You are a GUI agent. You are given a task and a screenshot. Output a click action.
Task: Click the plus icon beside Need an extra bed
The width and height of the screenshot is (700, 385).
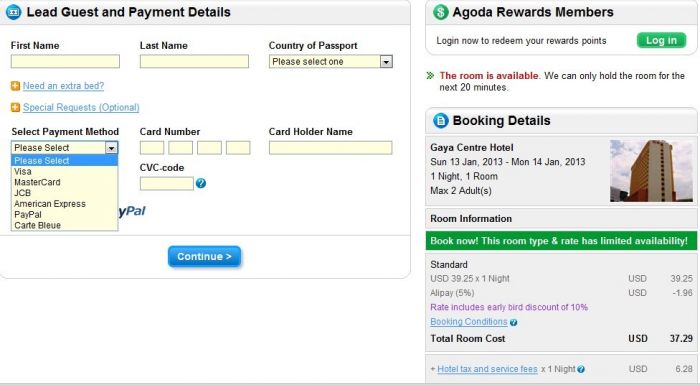coord(15,86)
